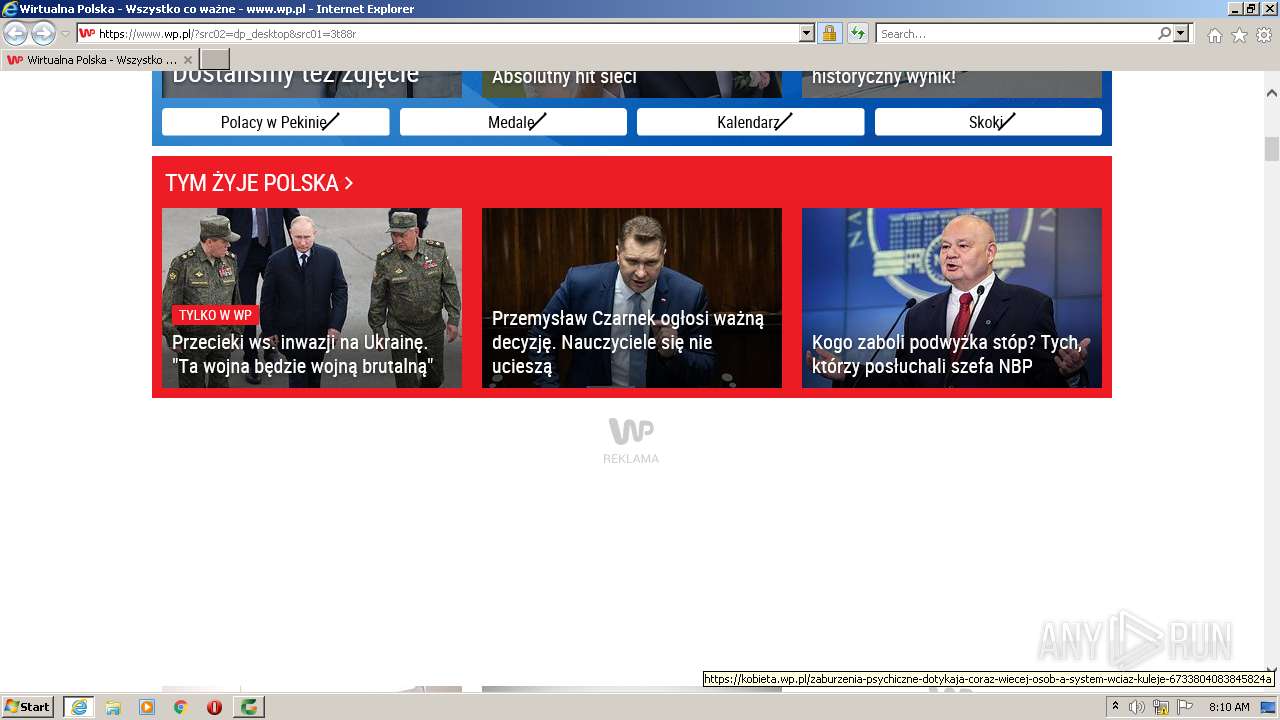The width and height of the screenshot is (1280, 720).
Task: Open Windows Explorer folder taskbar icon
Action: [113, 707]
